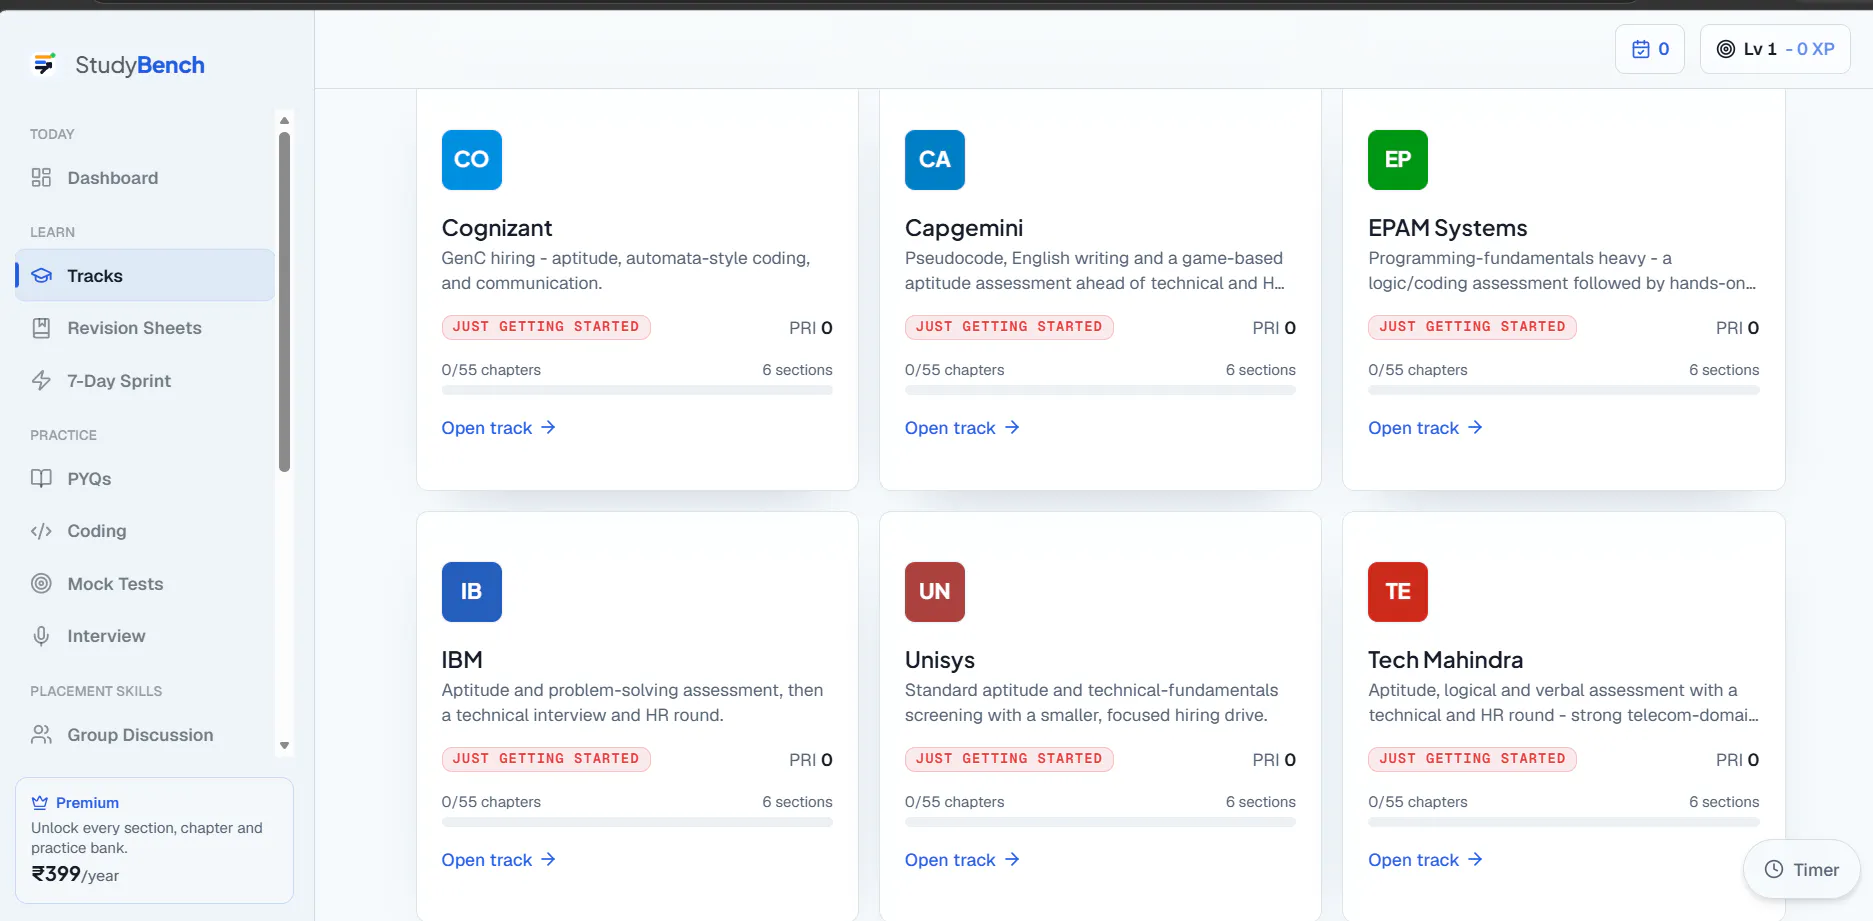Image resolution: width=1873 pixels, height=921 pixels.
Task: Click the sidebar scroll down arrow
Action: tap(285, 746)
